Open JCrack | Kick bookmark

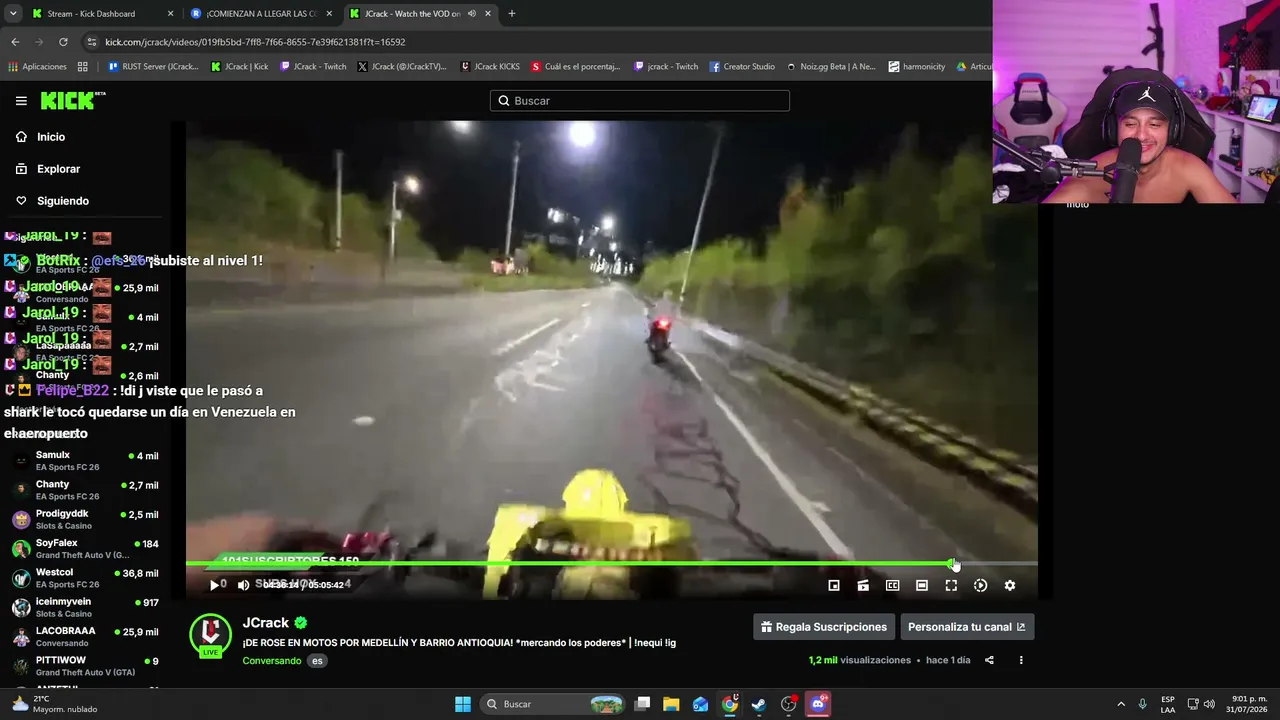tap(240, 67)
